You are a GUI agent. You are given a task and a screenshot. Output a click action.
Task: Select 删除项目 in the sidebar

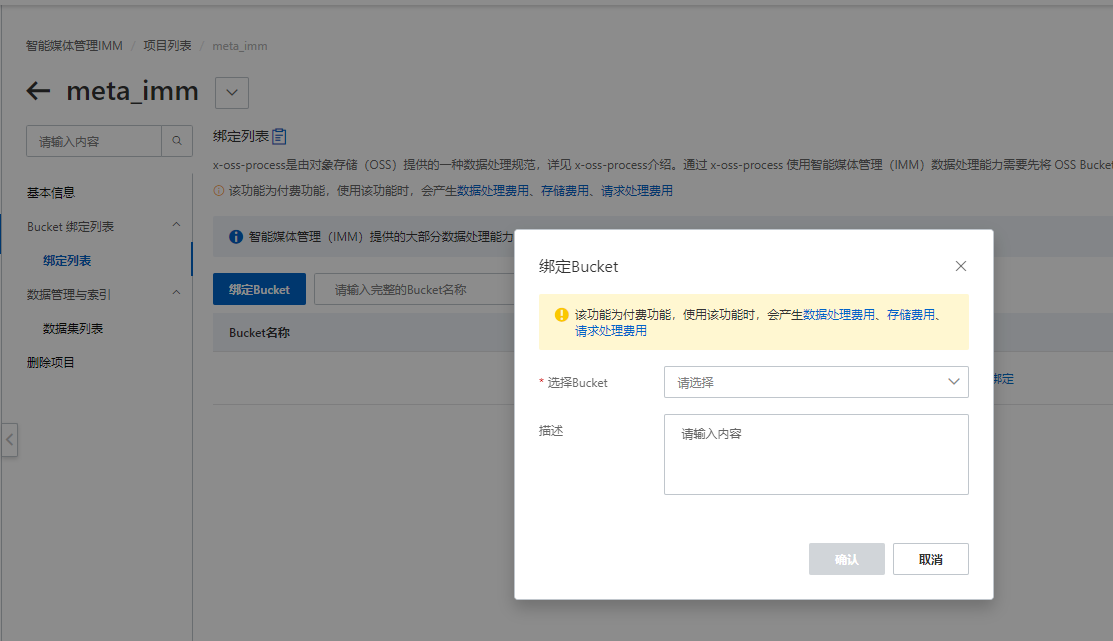coord(50,362)
